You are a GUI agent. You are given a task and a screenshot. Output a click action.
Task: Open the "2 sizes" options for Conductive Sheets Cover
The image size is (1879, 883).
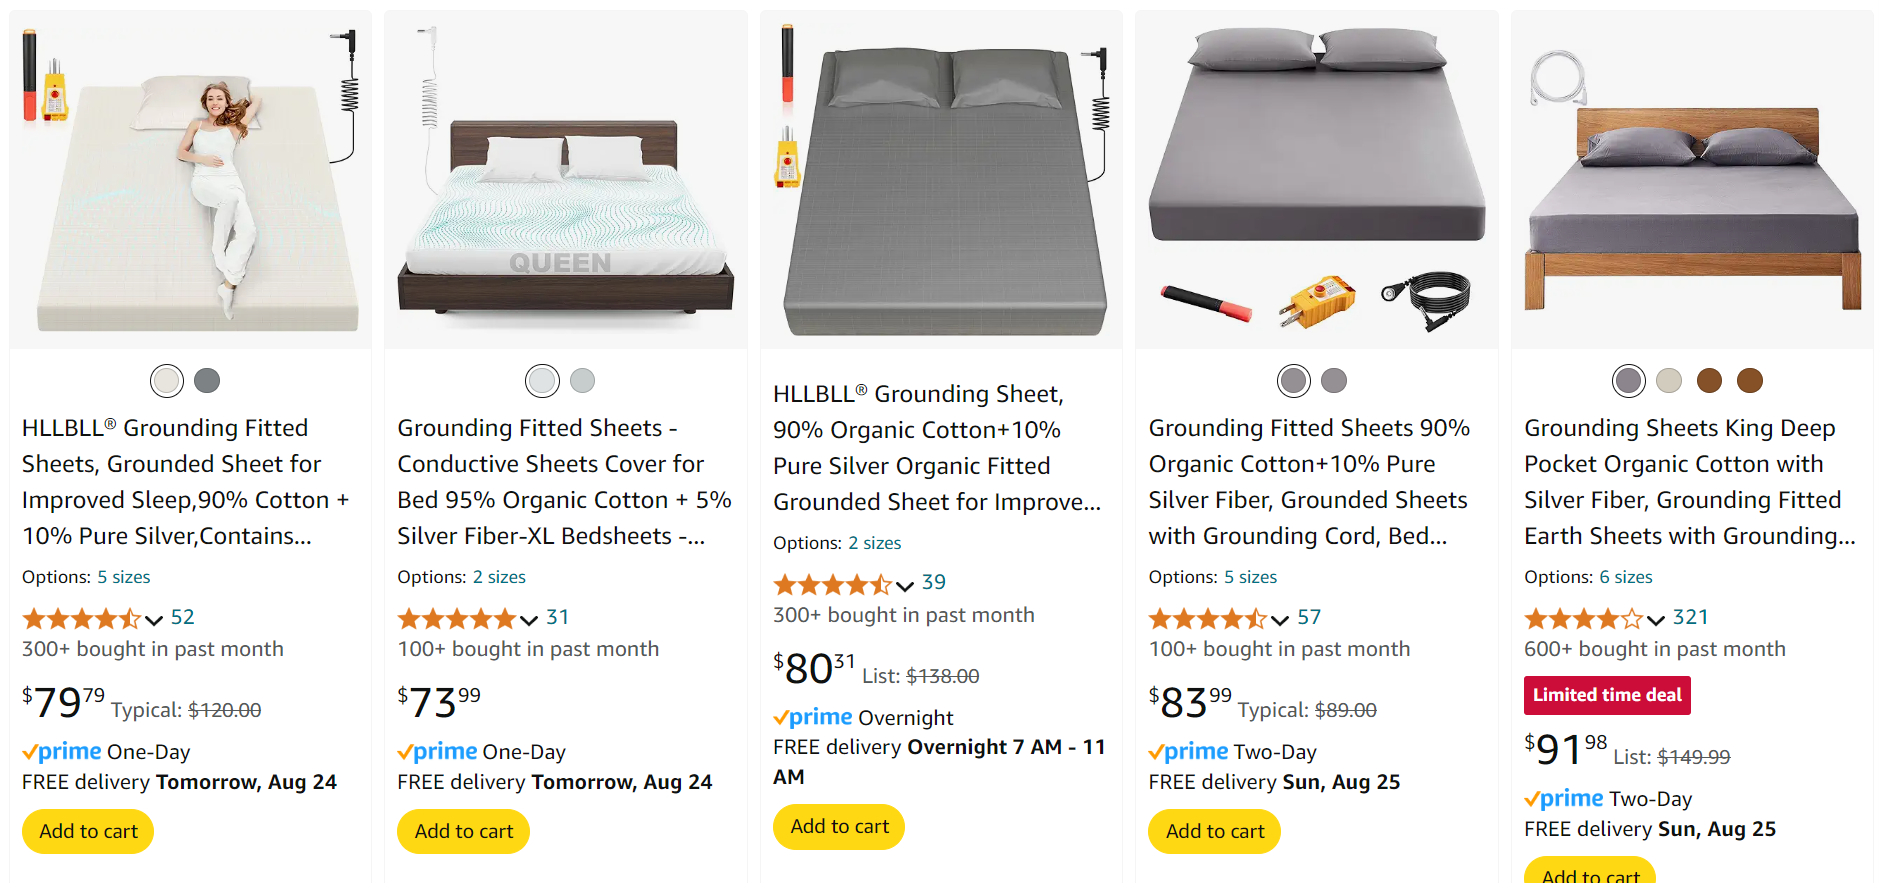pos(499,577)
